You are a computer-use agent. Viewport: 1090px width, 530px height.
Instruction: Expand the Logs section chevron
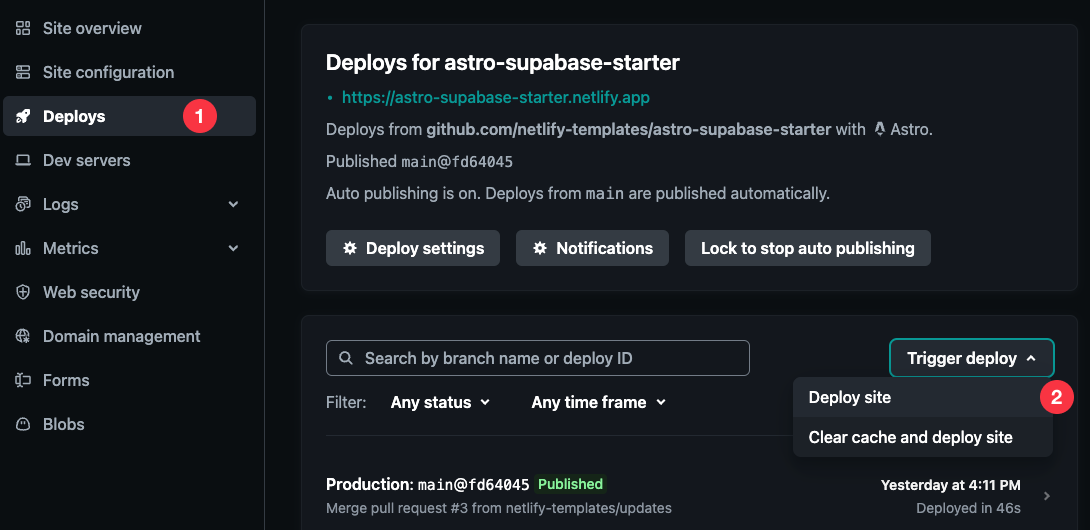pos(234,204)
